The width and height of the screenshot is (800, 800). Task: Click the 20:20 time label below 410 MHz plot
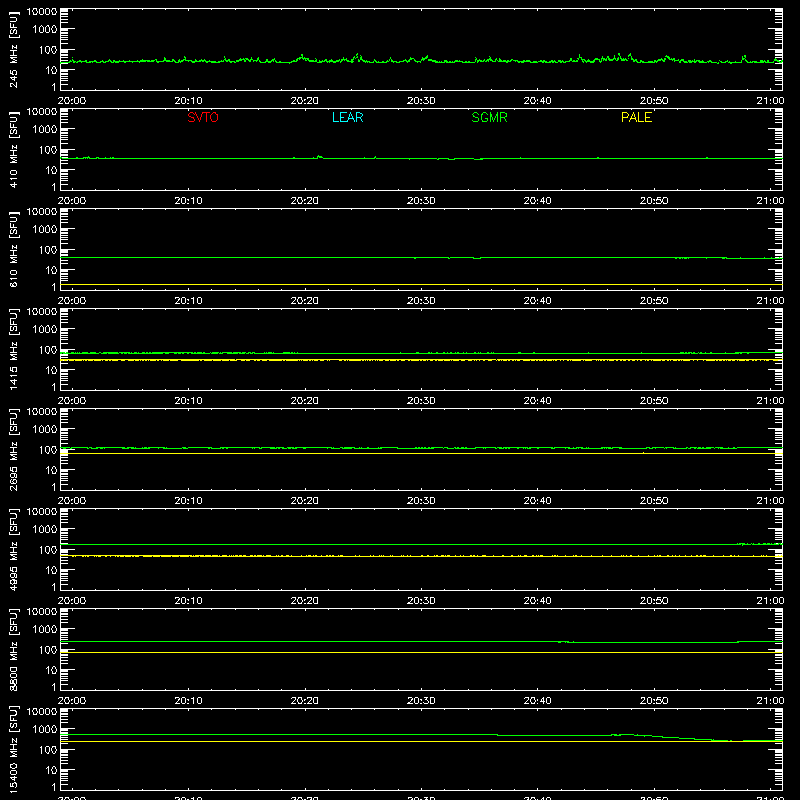305,201
